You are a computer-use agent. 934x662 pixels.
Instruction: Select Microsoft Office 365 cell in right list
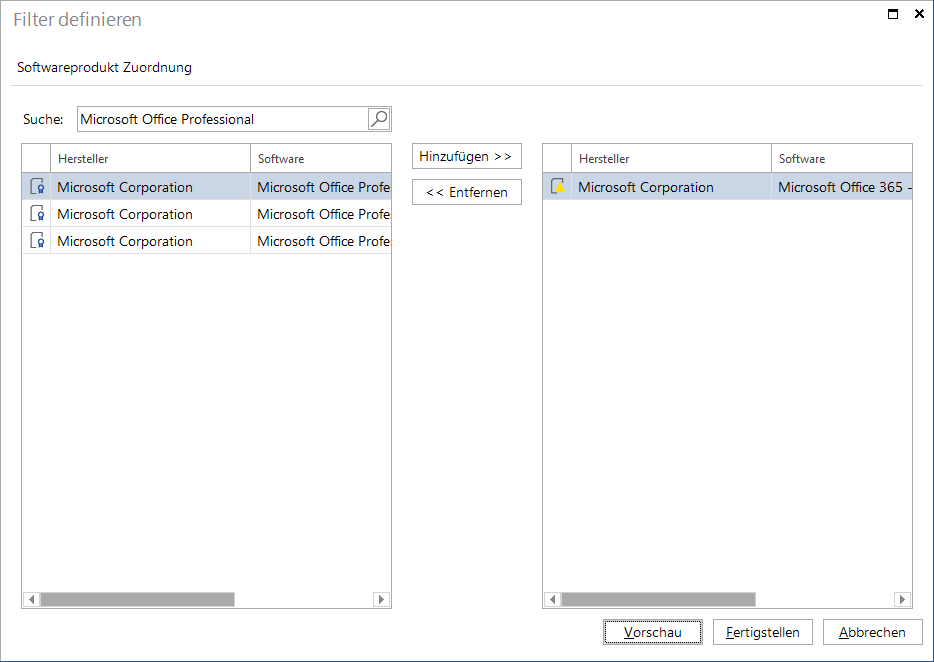(x=842, y=187)
